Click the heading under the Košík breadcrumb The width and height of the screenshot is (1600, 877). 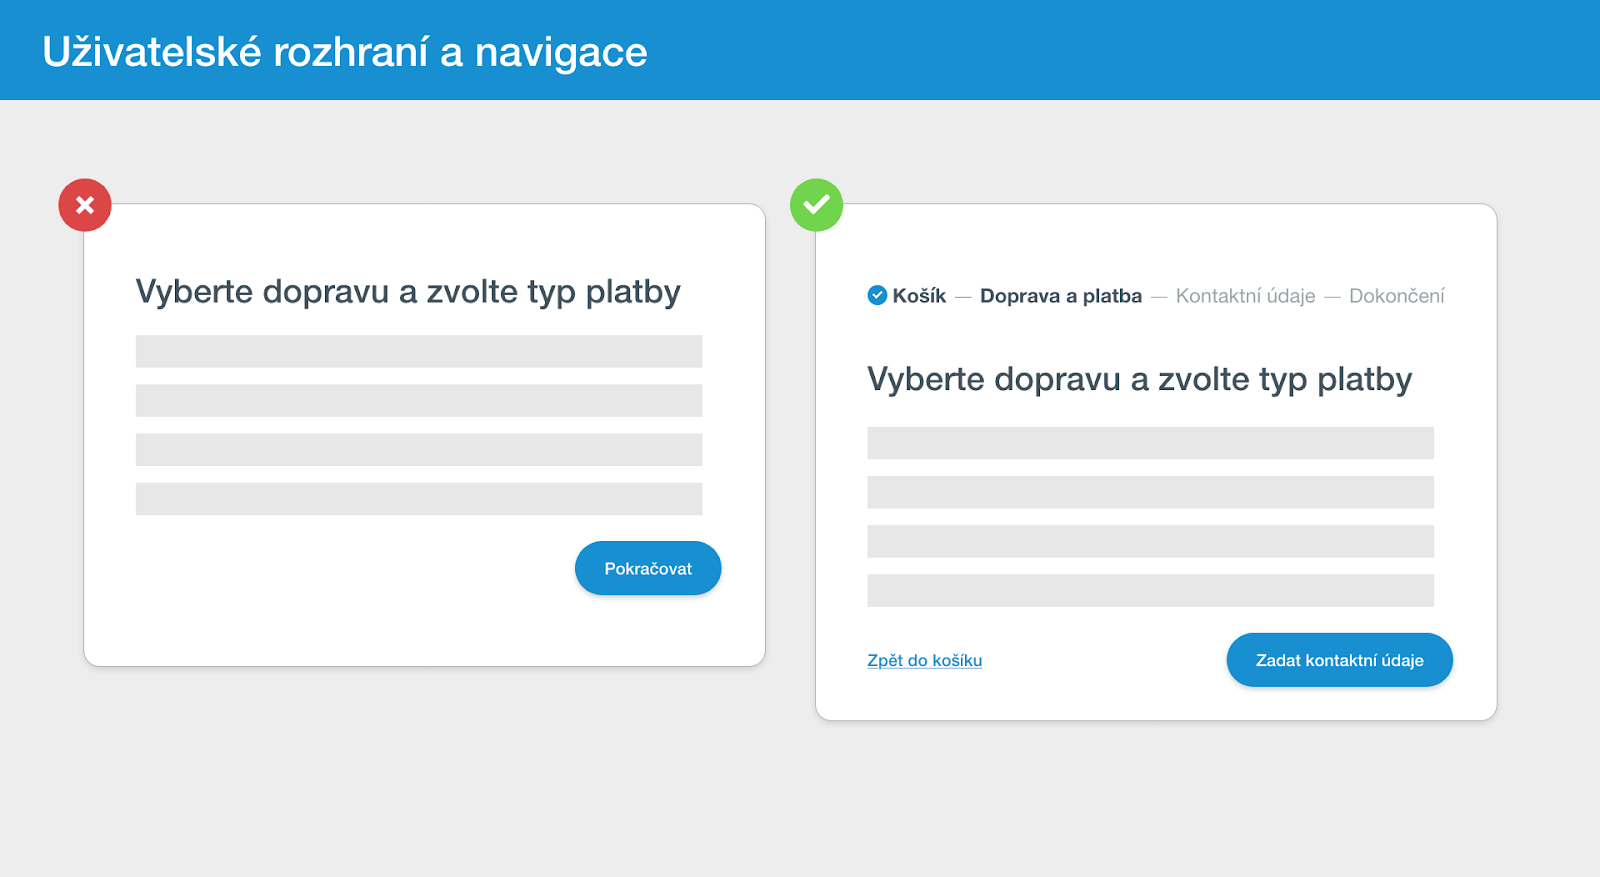(x=1140, y=380)
